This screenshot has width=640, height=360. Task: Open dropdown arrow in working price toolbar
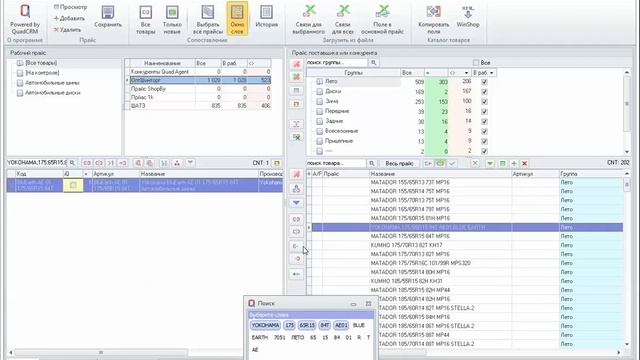point(190,163)
